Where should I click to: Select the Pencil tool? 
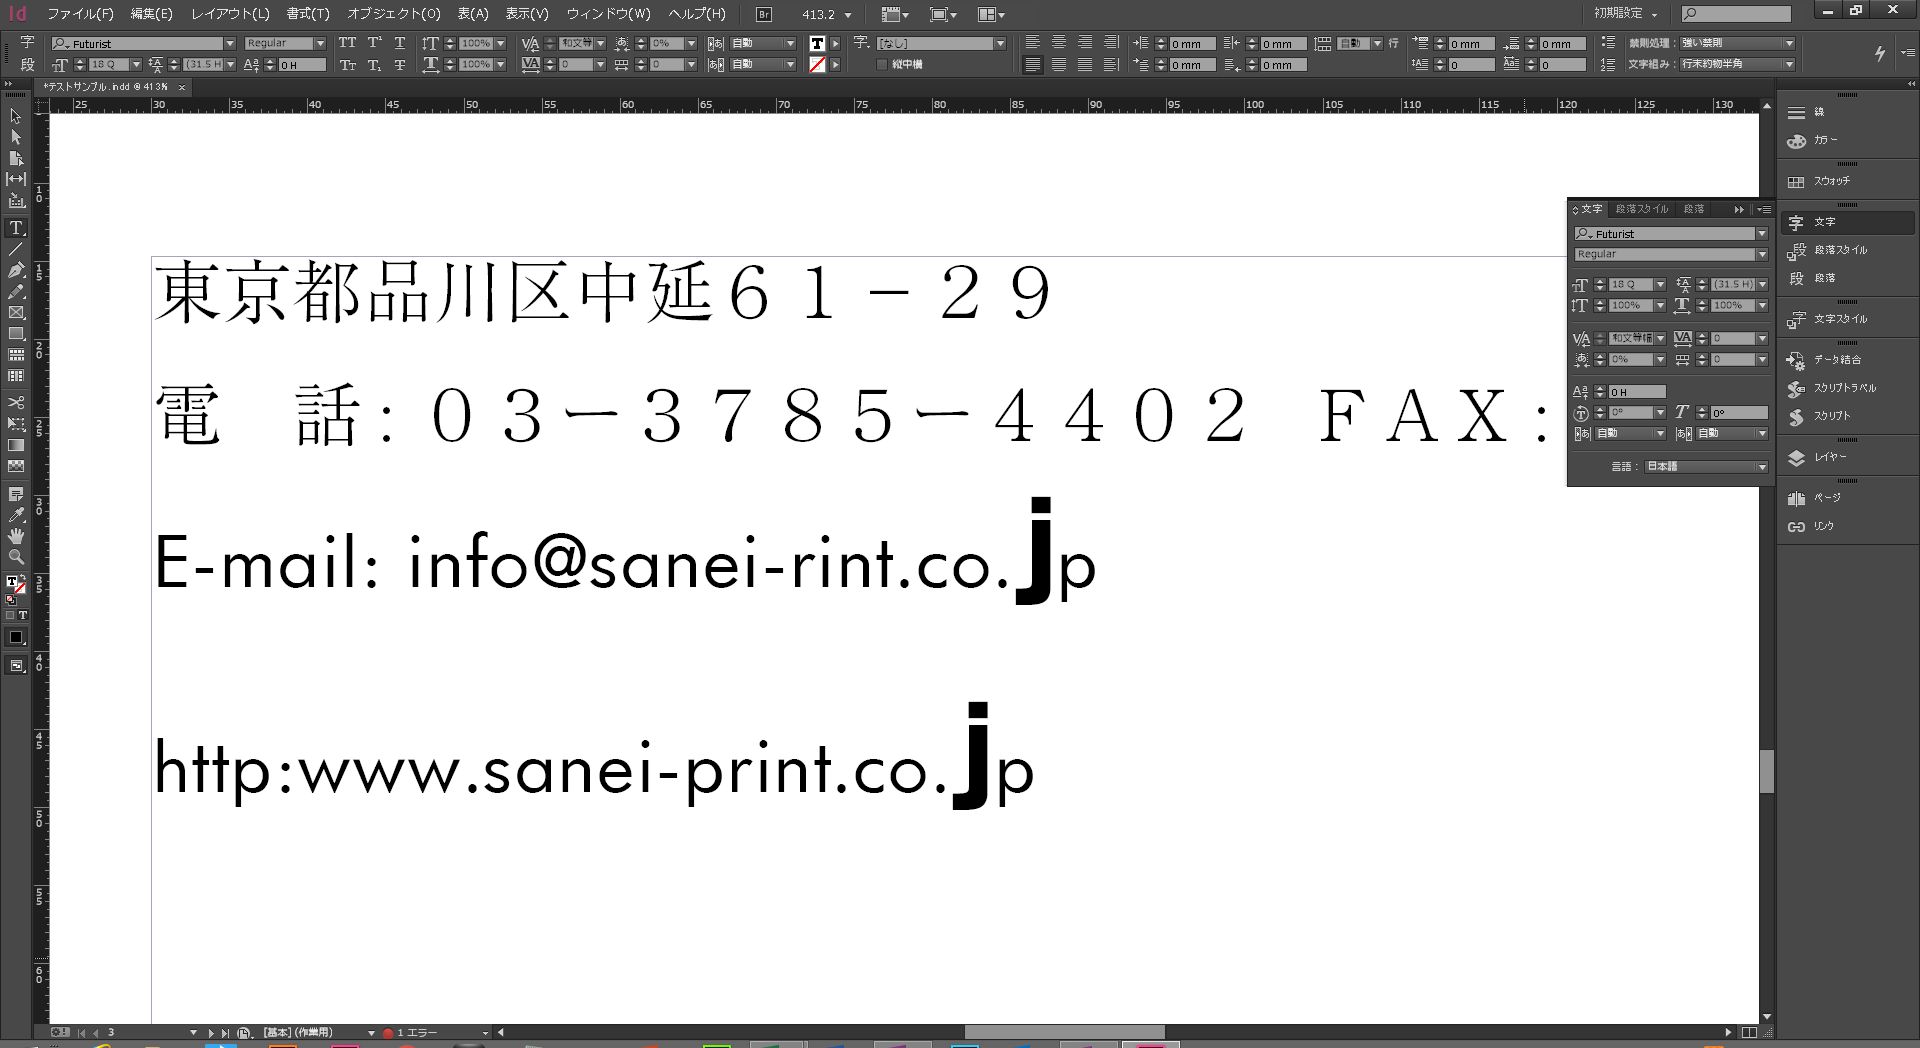(16, 291)
